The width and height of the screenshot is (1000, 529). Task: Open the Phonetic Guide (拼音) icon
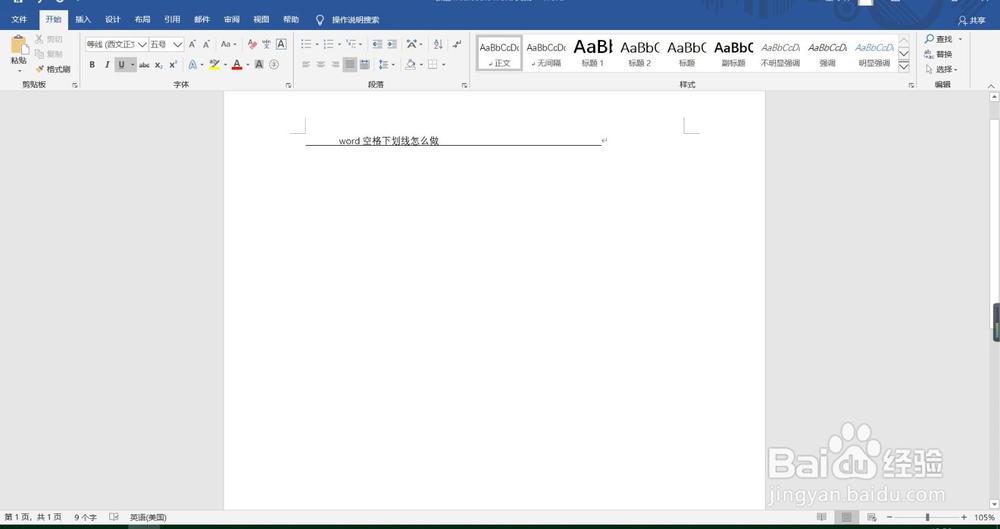[266, 45]
